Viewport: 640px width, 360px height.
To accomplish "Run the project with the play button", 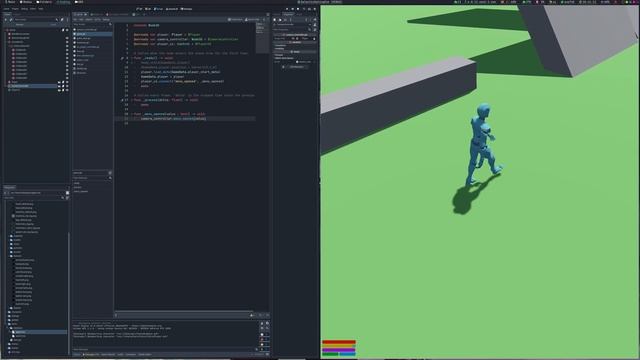I will 287,9.
